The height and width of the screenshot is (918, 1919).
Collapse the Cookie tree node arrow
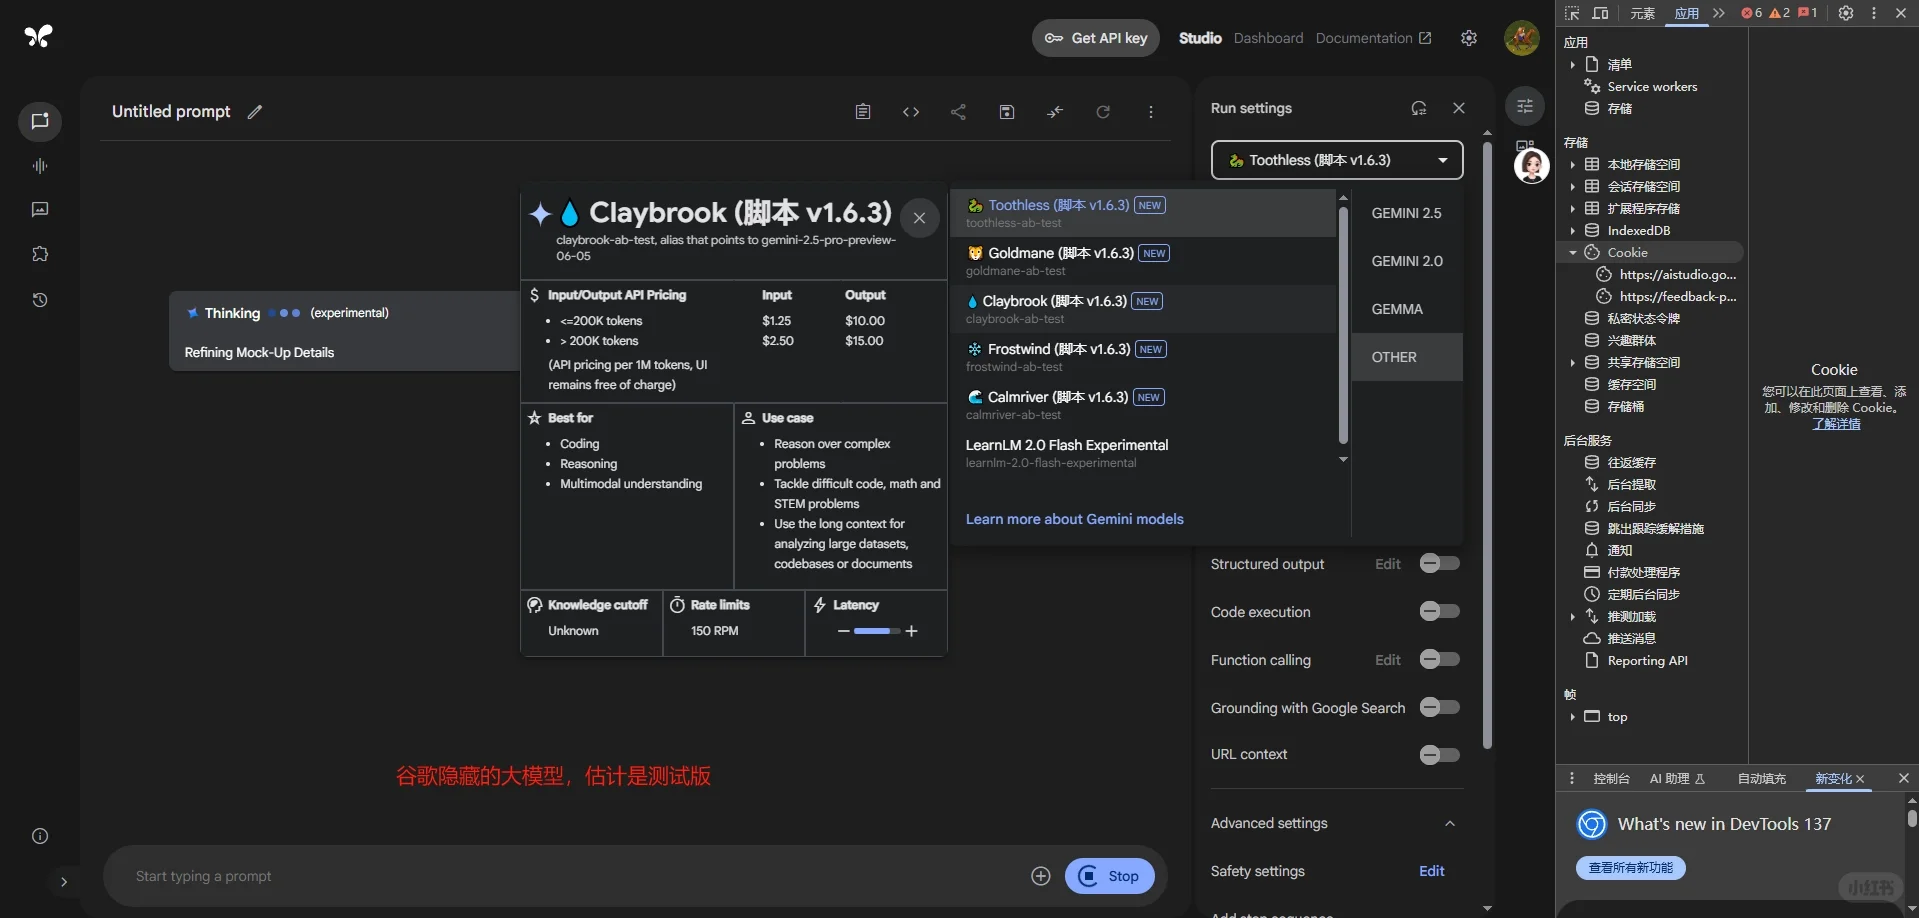click(1573, 253)
